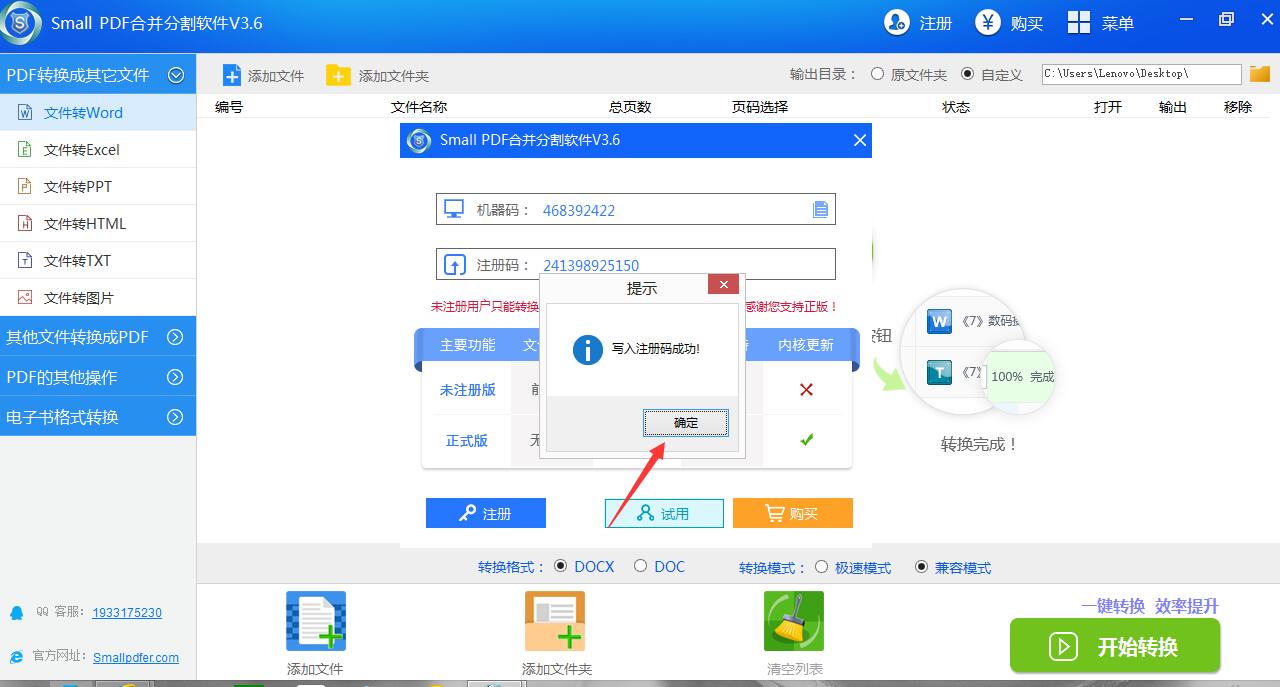This screenshot has width=1280, height=687.
Task: Select 文件转TXT in the sidebar
Action: pyautogui.click(x=98, y=261)
